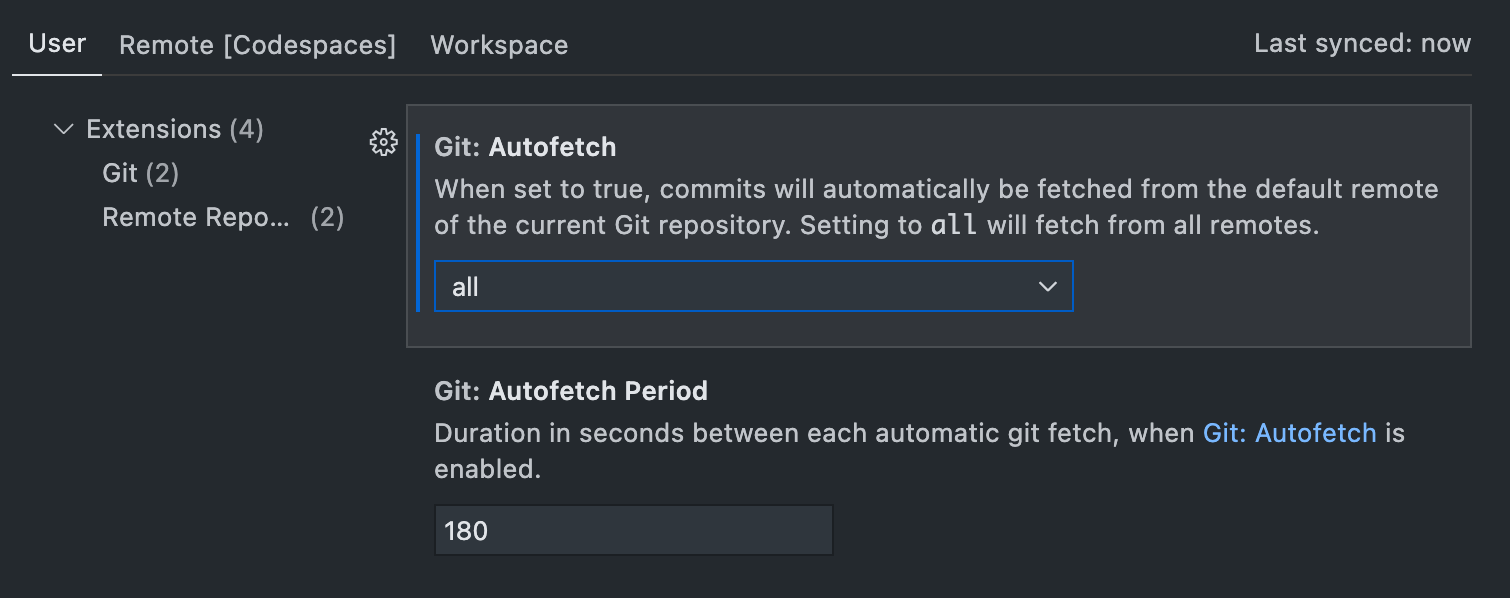Collapse Extensions (4) using its arrow

(x=63, y=128)
